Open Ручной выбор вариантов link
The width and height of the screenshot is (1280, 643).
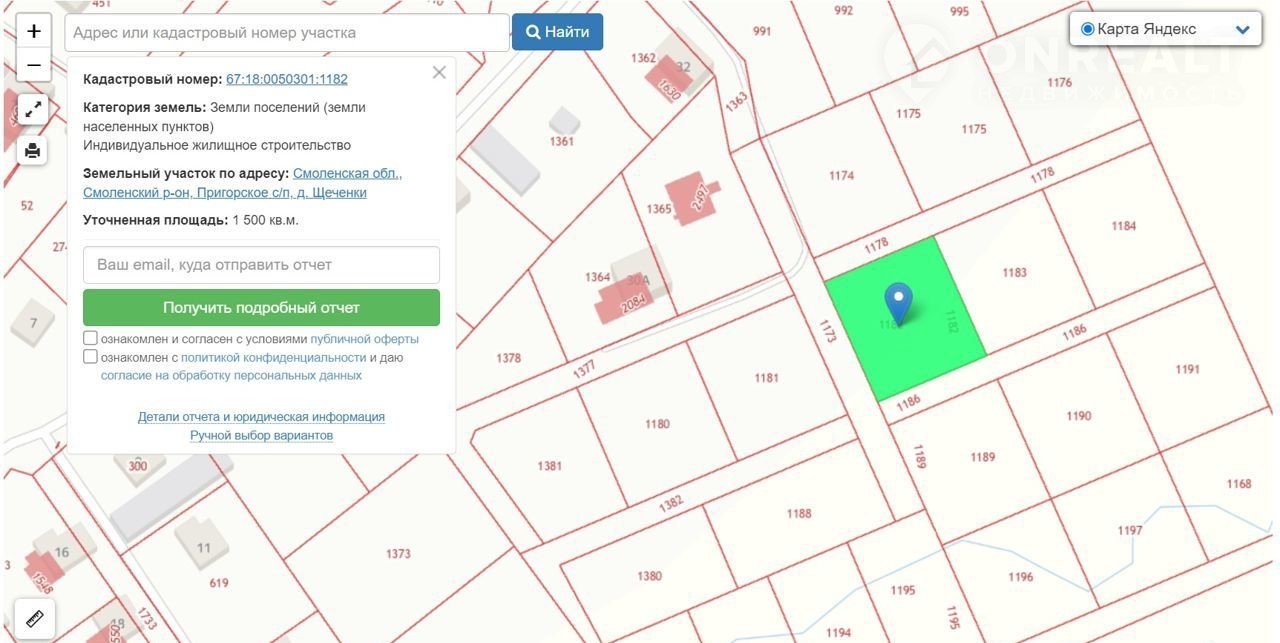click(x=261, y=436)
